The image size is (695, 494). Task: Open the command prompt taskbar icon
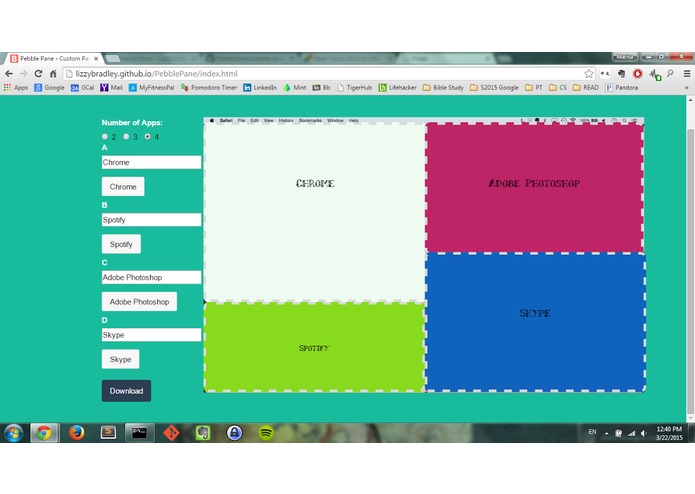pos(140,433)
